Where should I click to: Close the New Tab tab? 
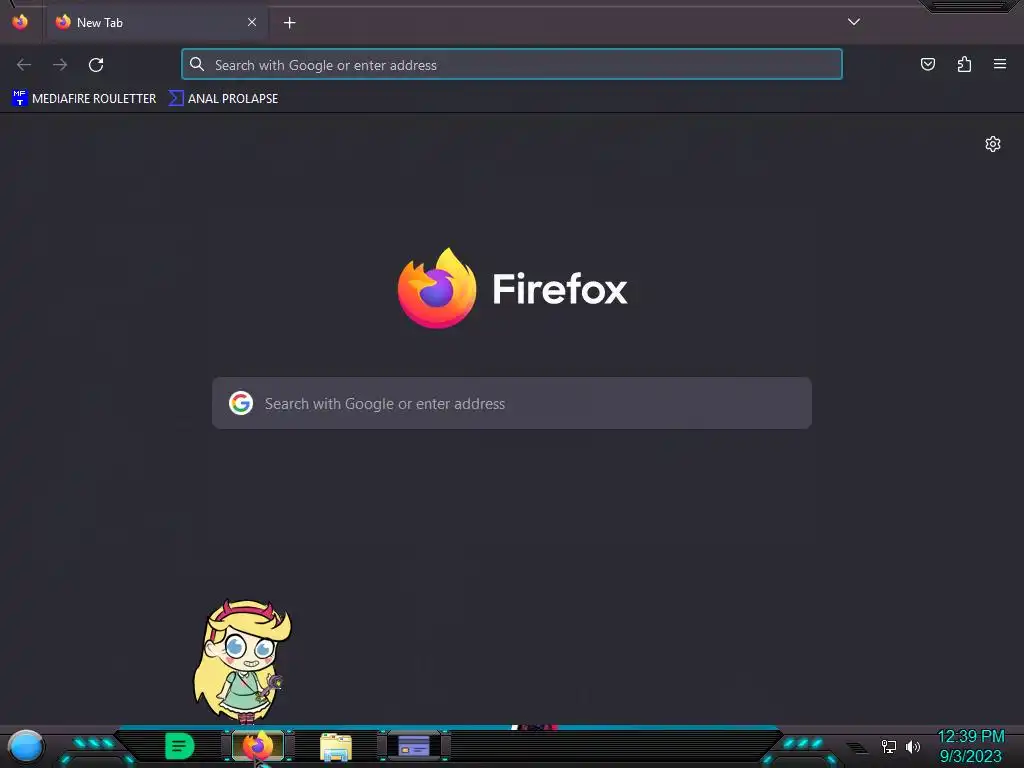[x=252, y=22]
